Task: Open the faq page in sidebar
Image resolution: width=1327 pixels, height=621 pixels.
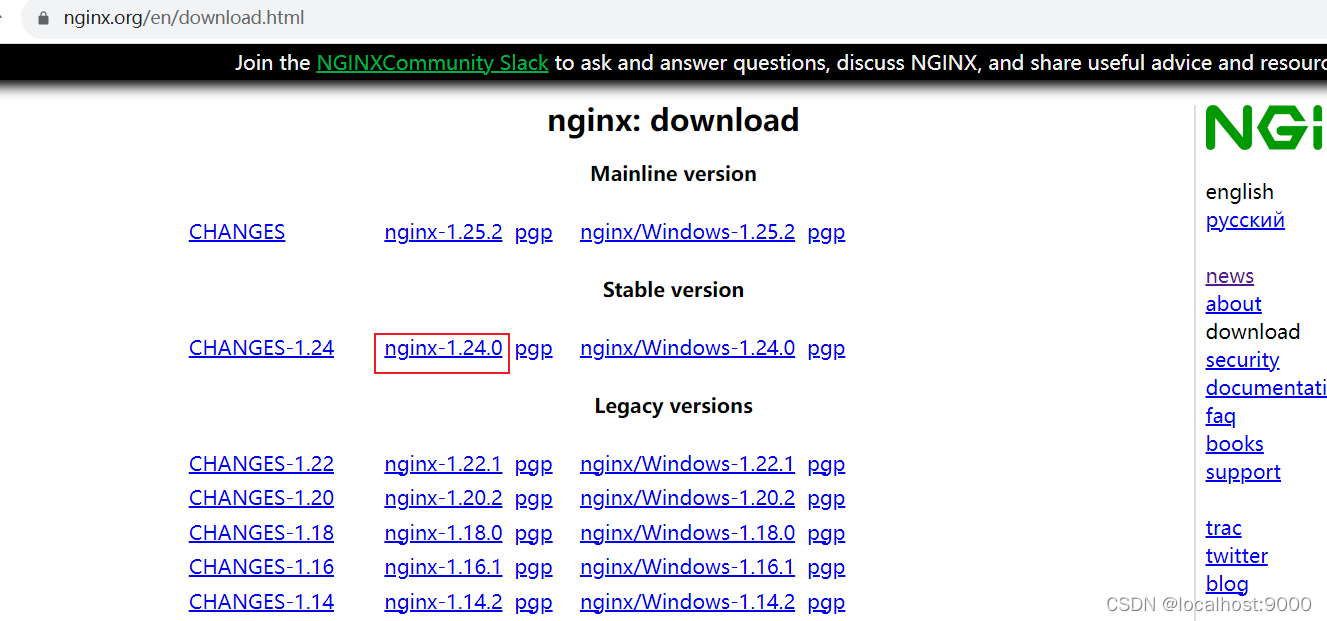Action: coord(1221,416)
